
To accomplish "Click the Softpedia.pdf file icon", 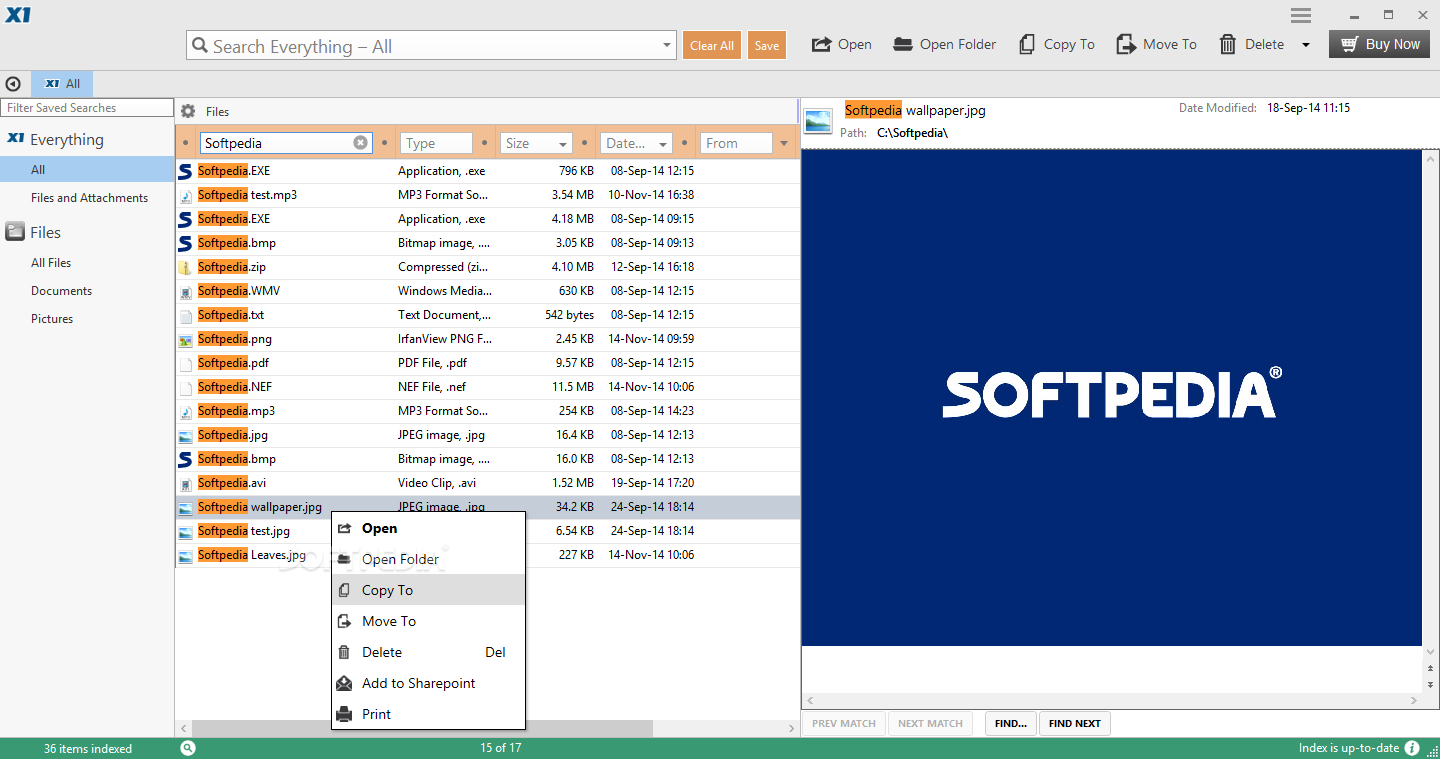I will (185, 363).
